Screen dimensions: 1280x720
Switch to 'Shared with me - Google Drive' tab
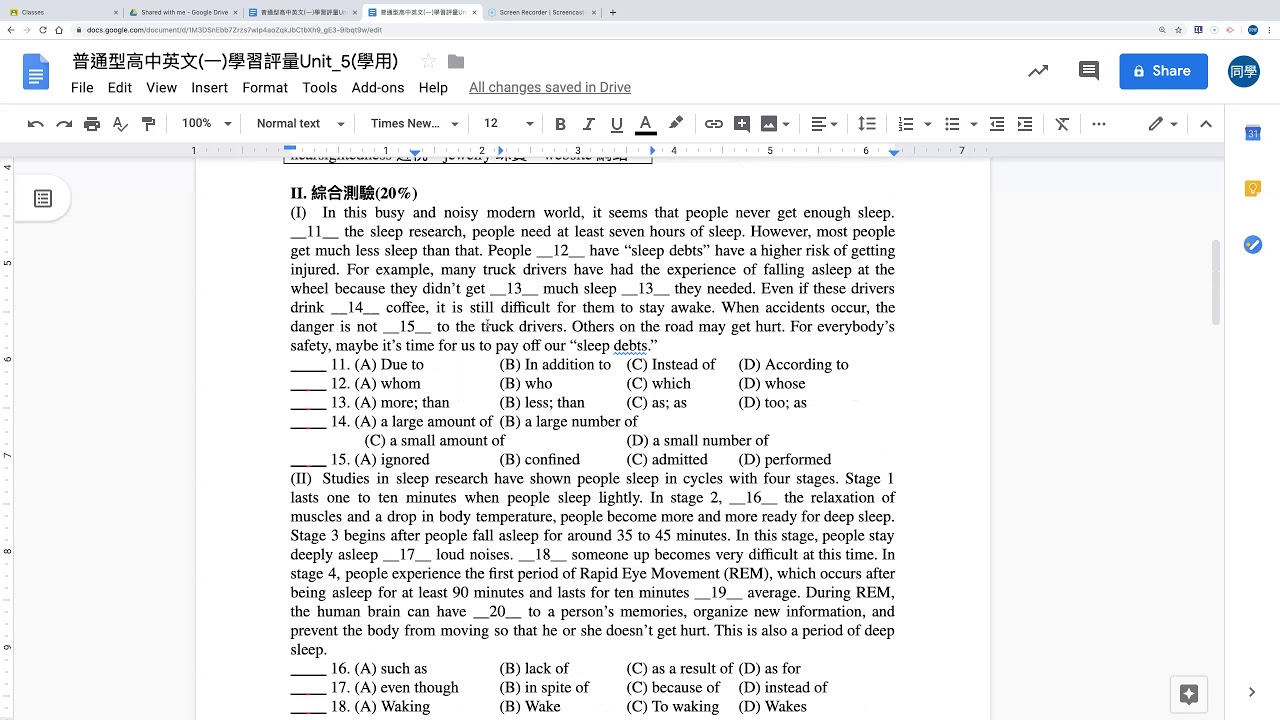(184, 13)
